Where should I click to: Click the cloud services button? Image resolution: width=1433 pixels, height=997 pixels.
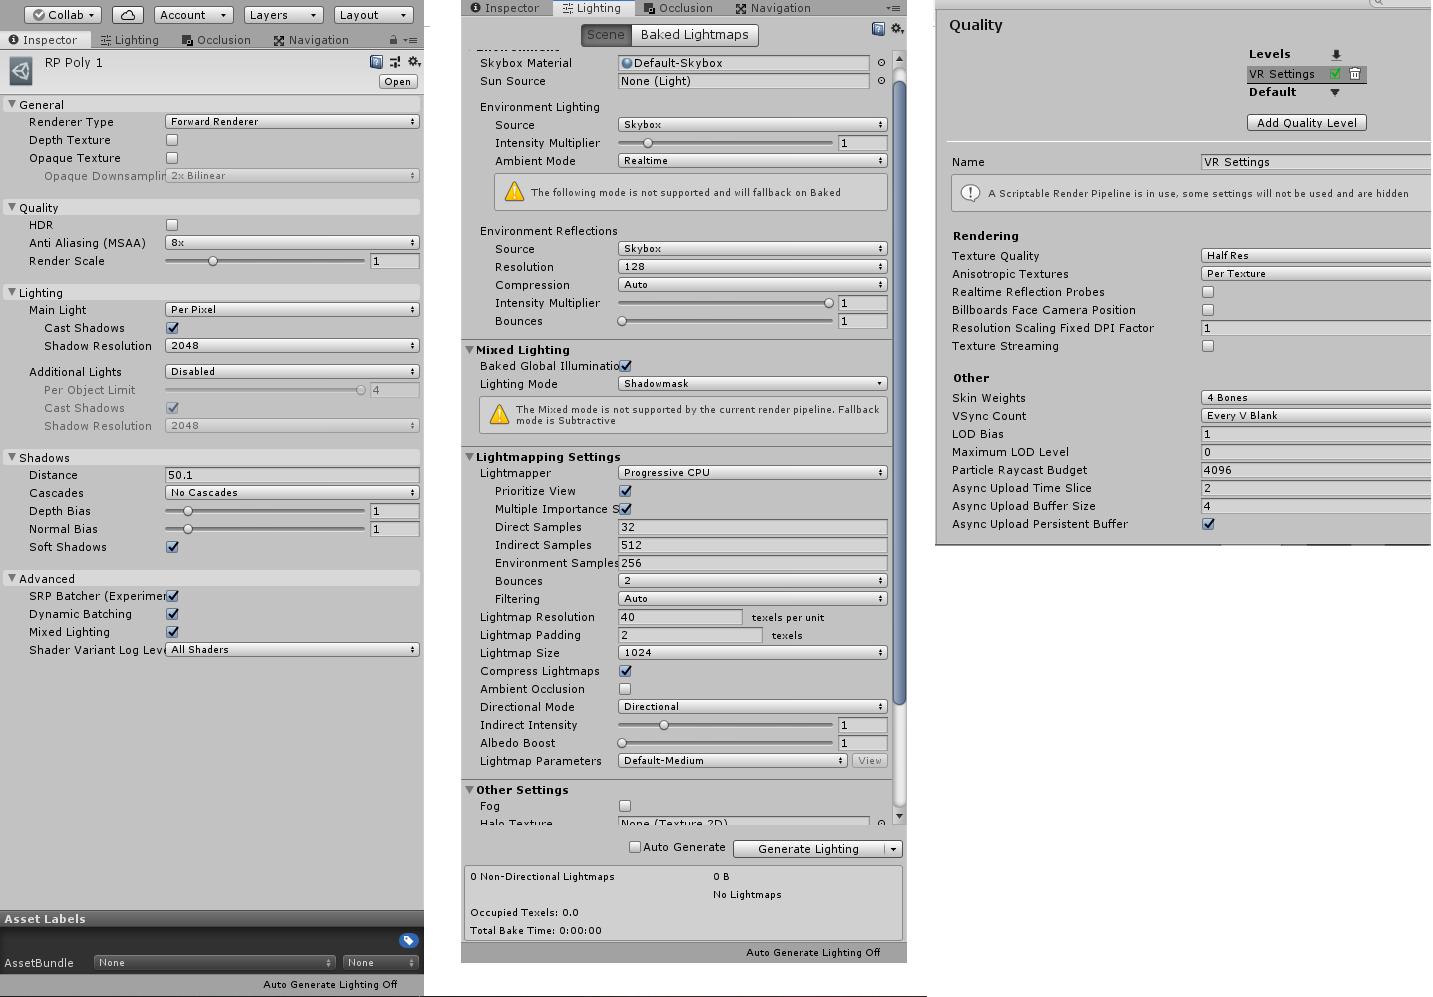click(x=128, y=15)
